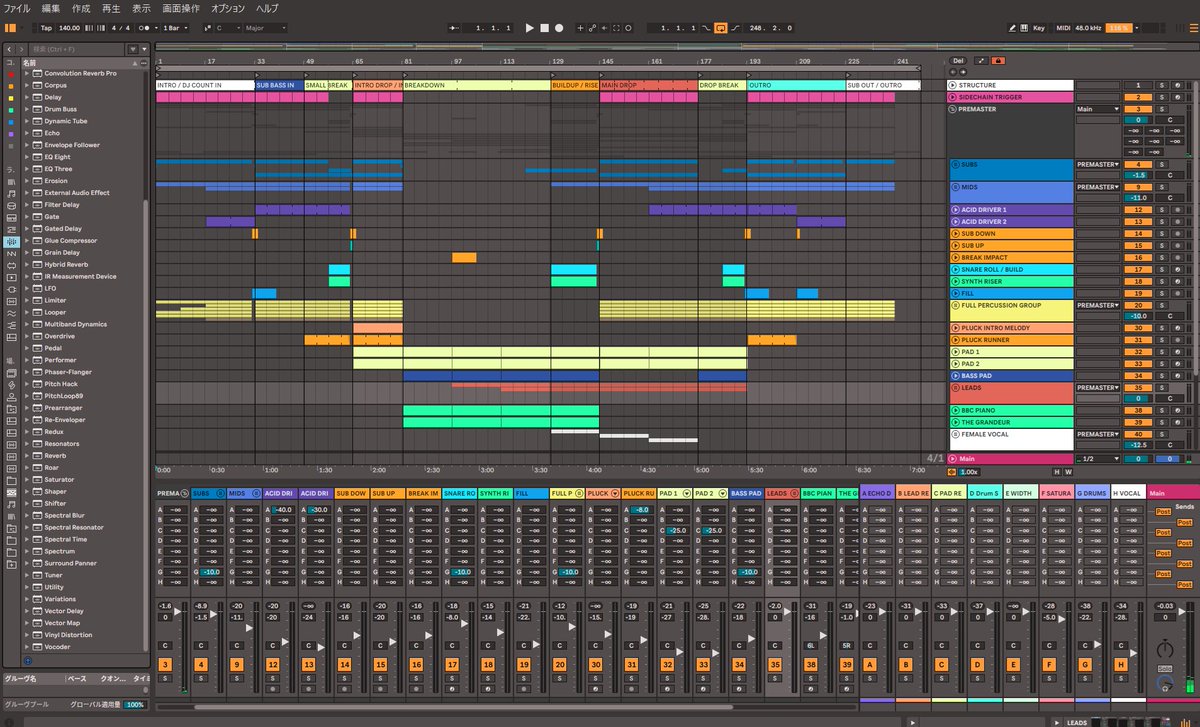Arm the transport Record button
This screenshot has width=1200, height=727.
[558, 28]
